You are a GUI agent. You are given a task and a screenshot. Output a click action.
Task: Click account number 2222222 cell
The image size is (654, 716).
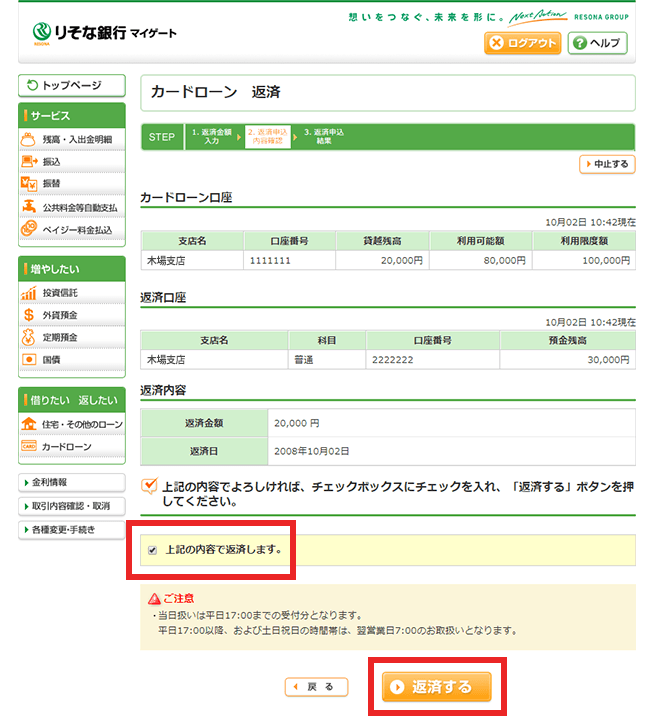pos(432,360)
